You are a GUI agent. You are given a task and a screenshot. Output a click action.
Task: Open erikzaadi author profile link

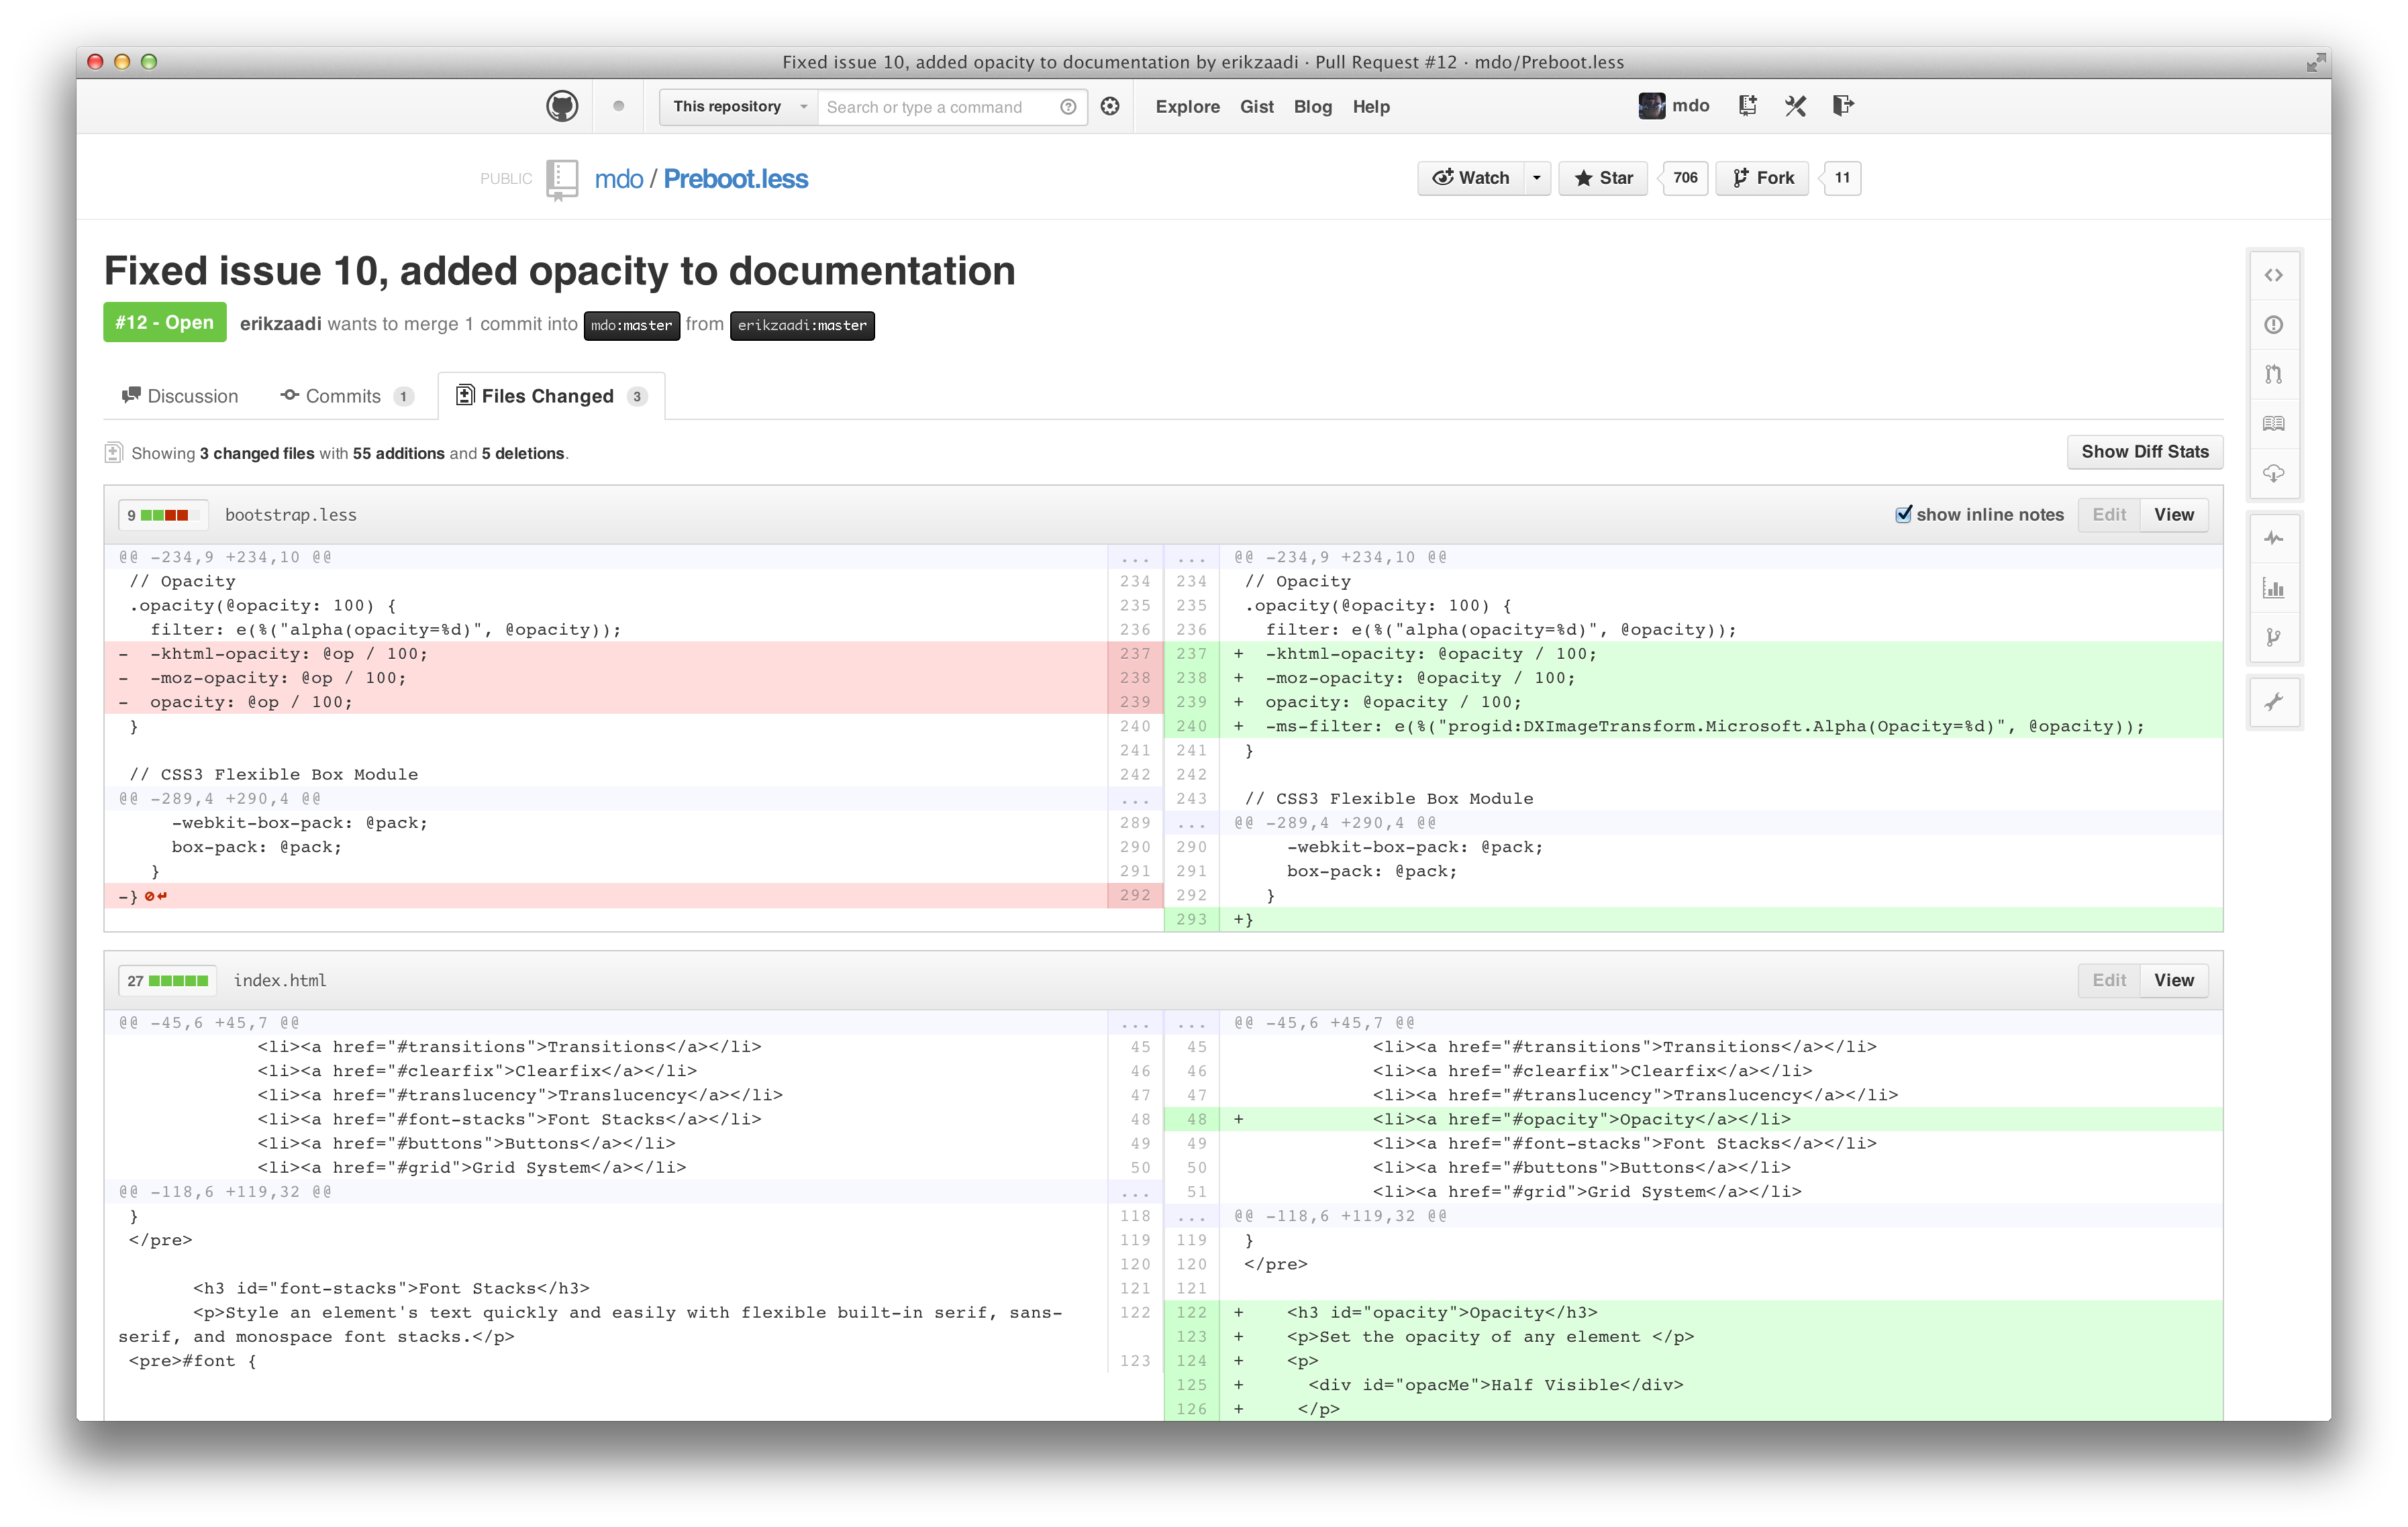pyautogui.click(x=281, y=324)
